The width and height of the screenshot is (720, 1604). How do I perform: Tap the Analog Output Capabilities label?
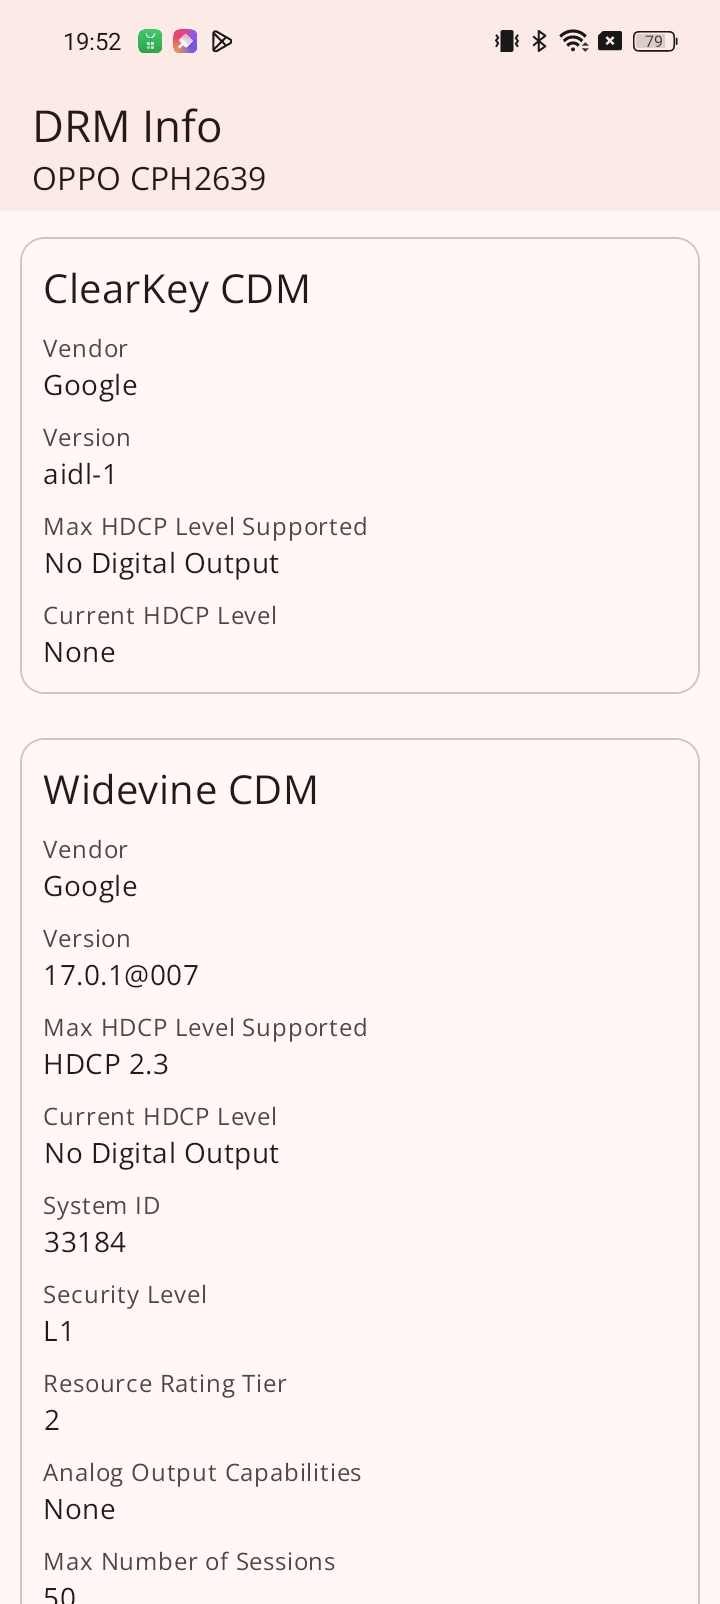(202, 1473)
